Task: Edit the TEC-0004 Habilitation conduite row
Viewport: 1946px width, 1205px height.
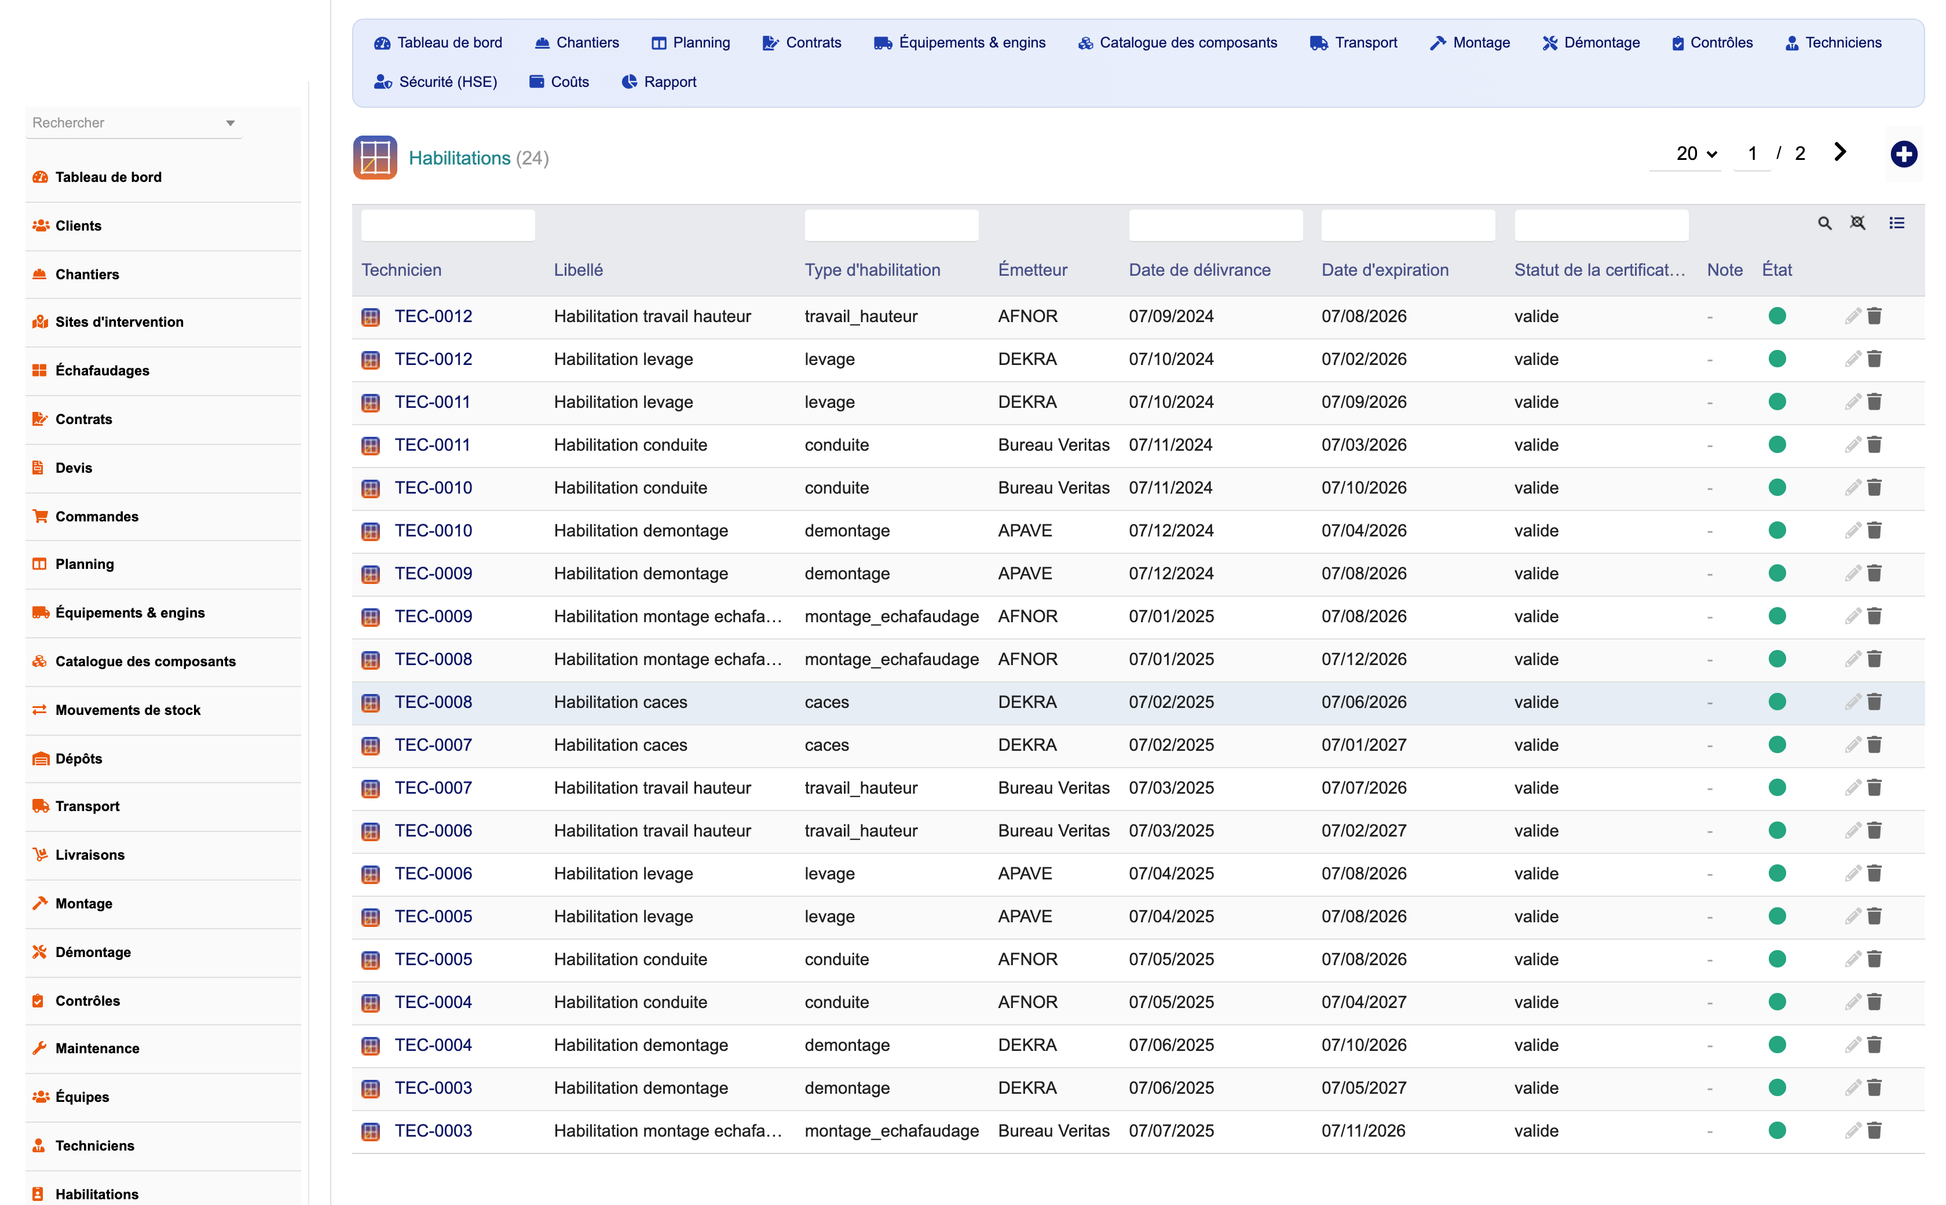Action: click(x=1852, y=1002)
